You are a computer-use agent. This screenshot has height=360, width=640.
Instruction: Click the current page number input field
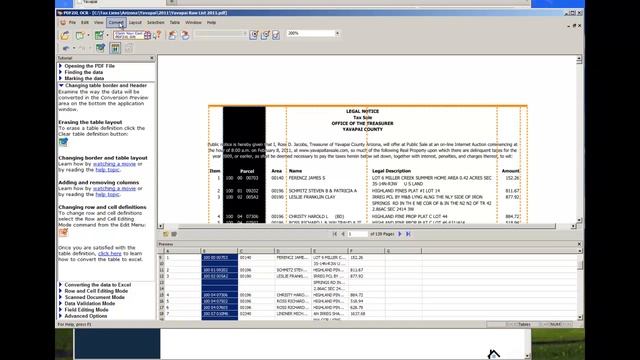click(358, 234)
